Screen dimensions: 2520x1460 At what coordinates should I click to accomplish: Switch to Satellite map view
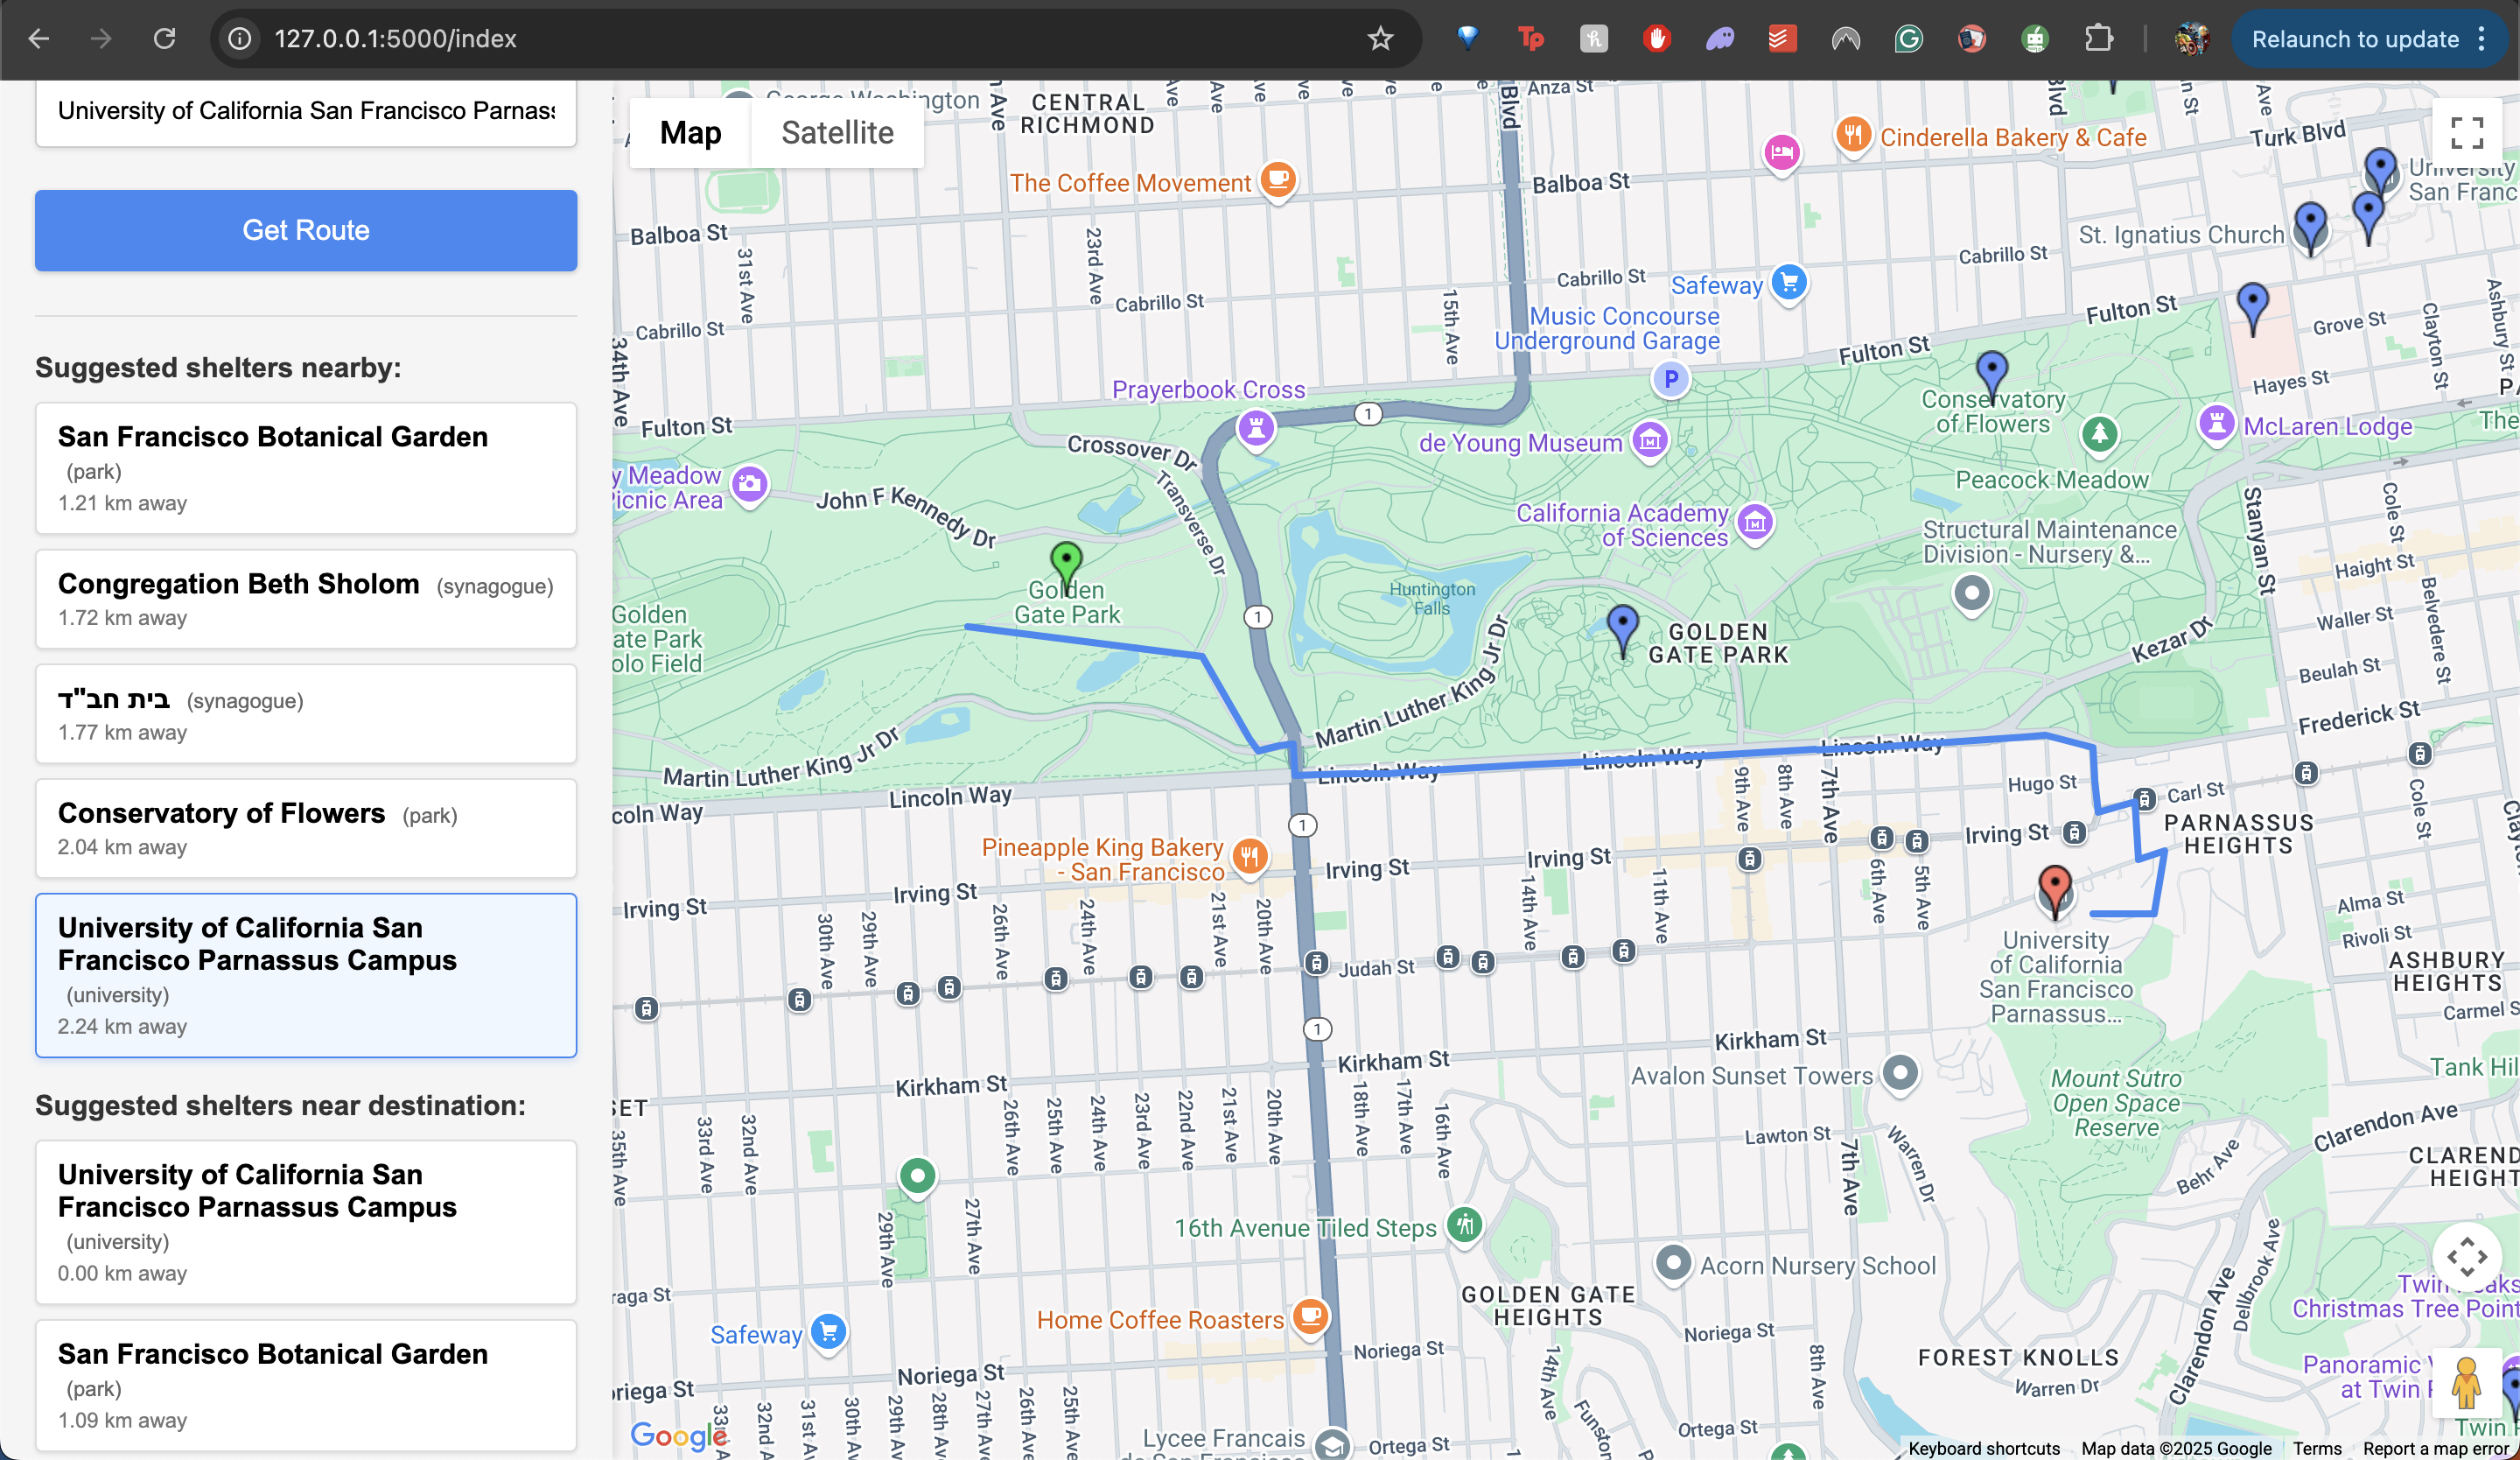837,133
